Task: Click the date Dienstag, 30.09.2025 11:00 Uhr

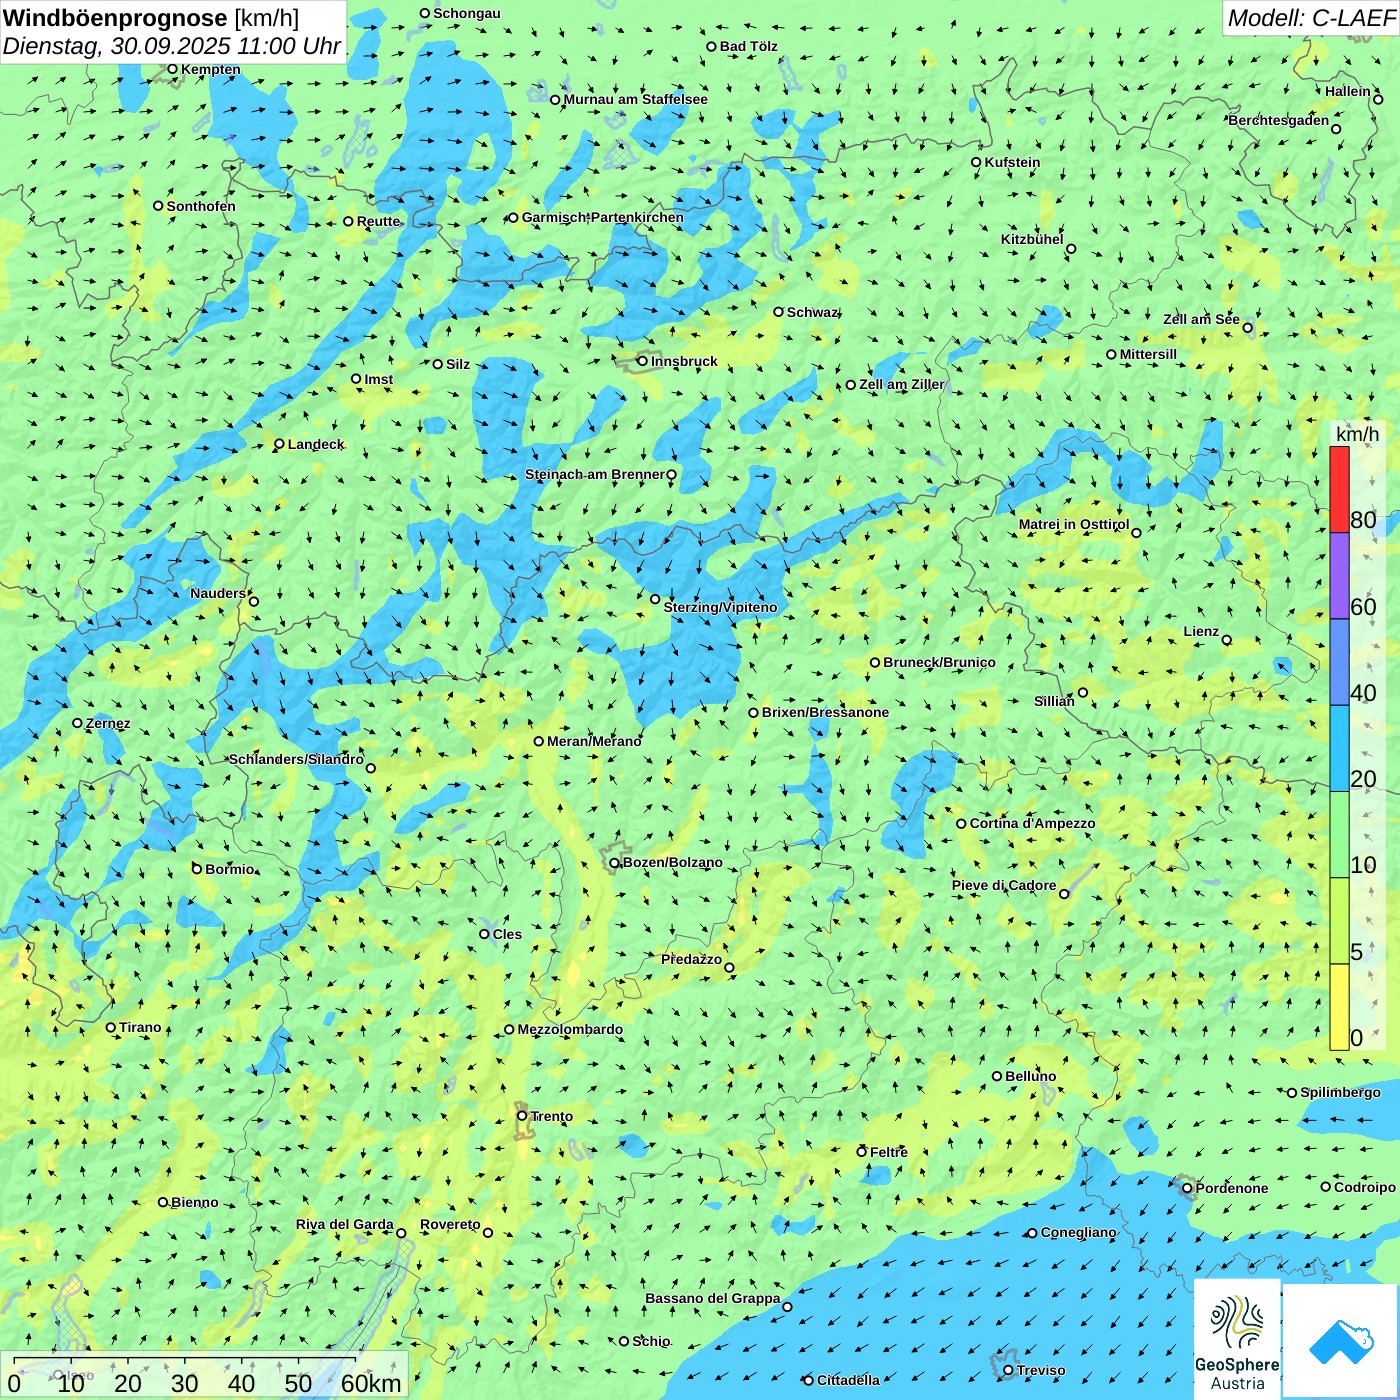Action: [172, 46]
